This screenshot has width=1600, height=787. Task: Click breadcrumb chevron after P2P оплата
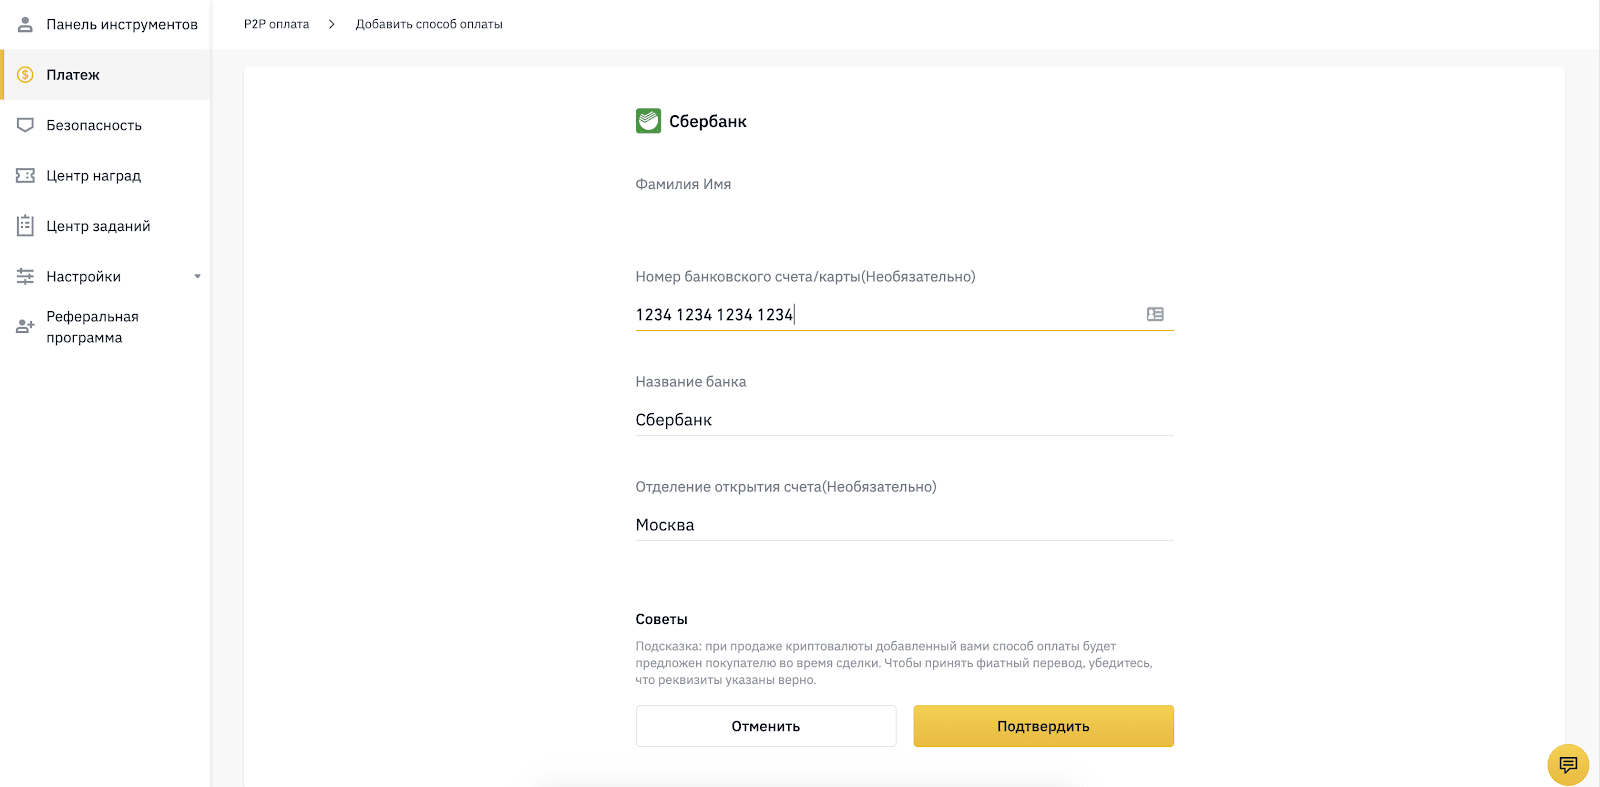pos(332,24)
